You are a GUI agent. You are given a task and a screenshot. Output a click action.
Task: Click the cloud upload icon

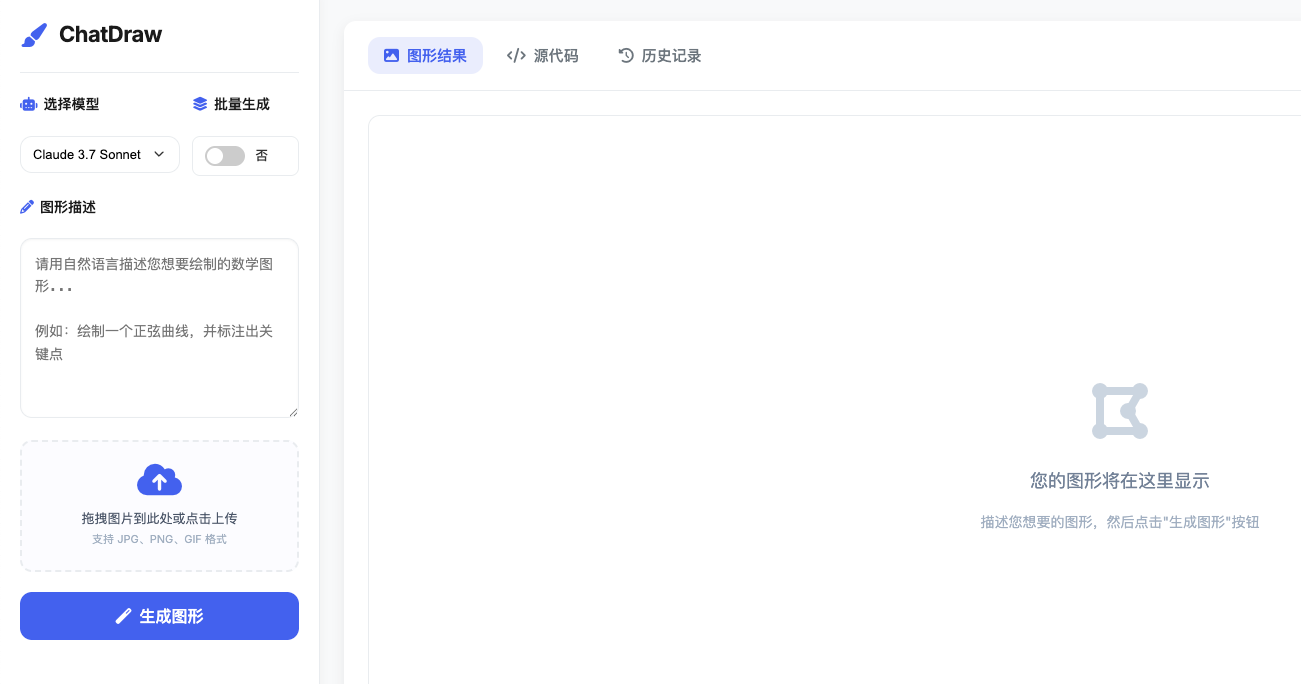[x=159, y=481]
